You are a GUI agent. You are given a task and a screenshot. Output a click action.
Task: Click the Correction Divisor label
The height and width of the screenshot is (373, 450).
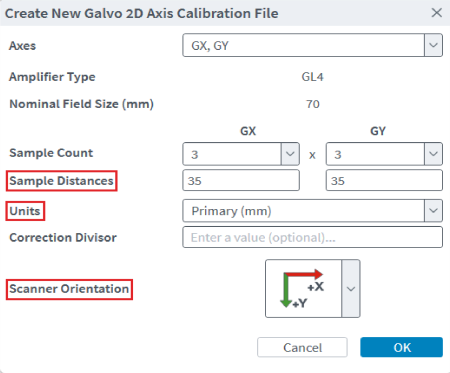click(63, 238)
